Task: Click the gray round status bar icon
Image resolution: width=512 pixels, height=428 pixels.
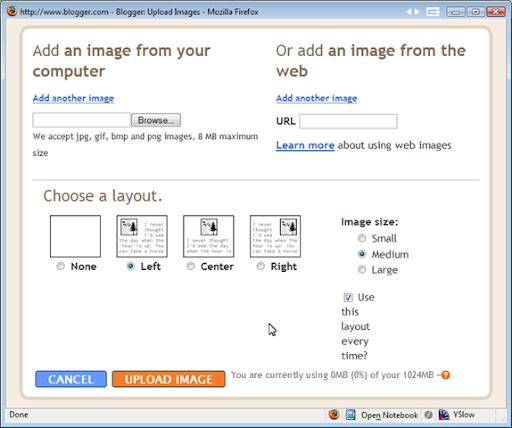Action: click(x=429, y=415)
